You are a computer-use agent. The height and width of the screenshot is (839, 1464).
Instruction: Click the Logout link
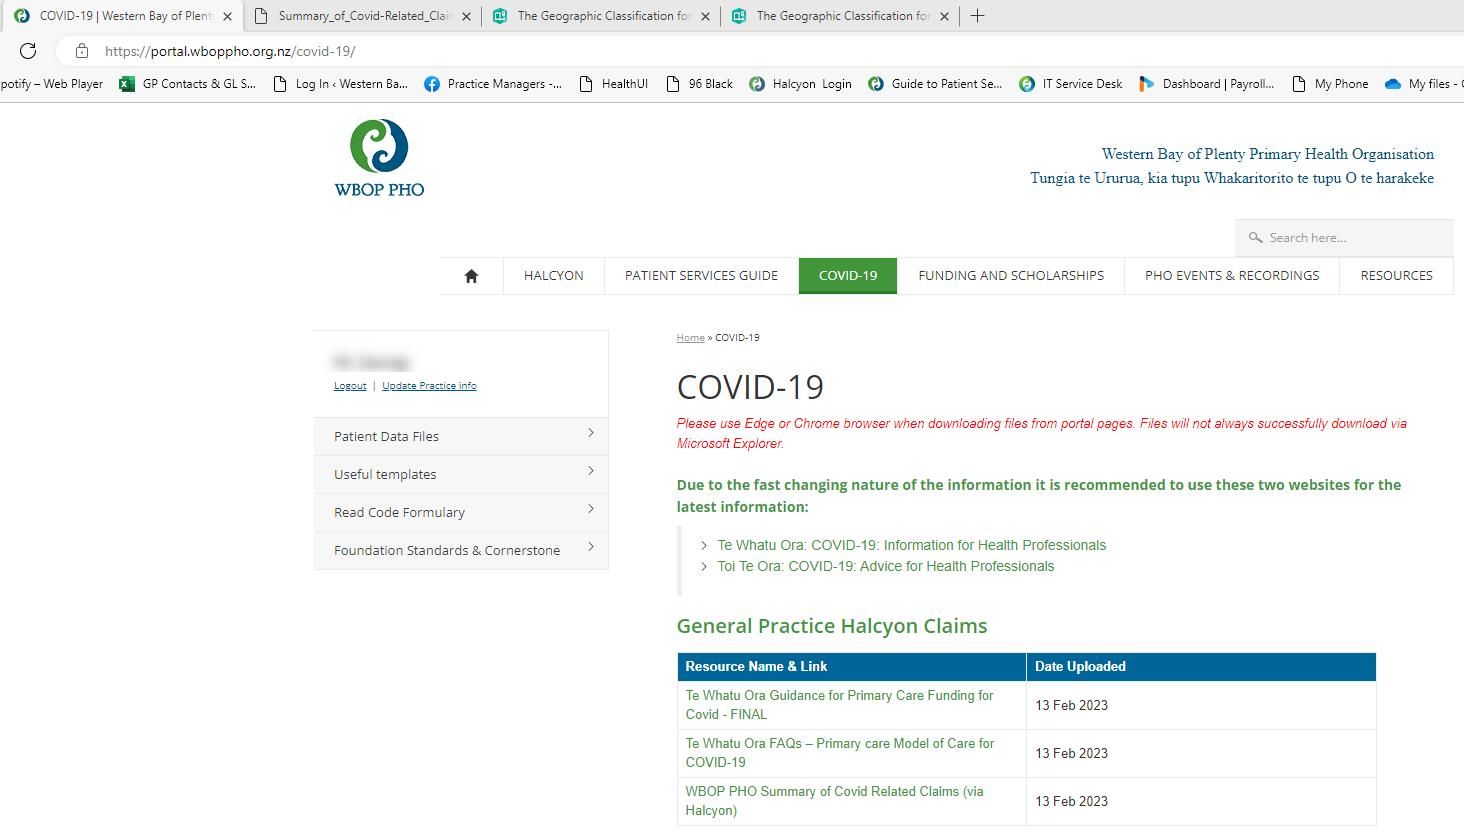350,386
